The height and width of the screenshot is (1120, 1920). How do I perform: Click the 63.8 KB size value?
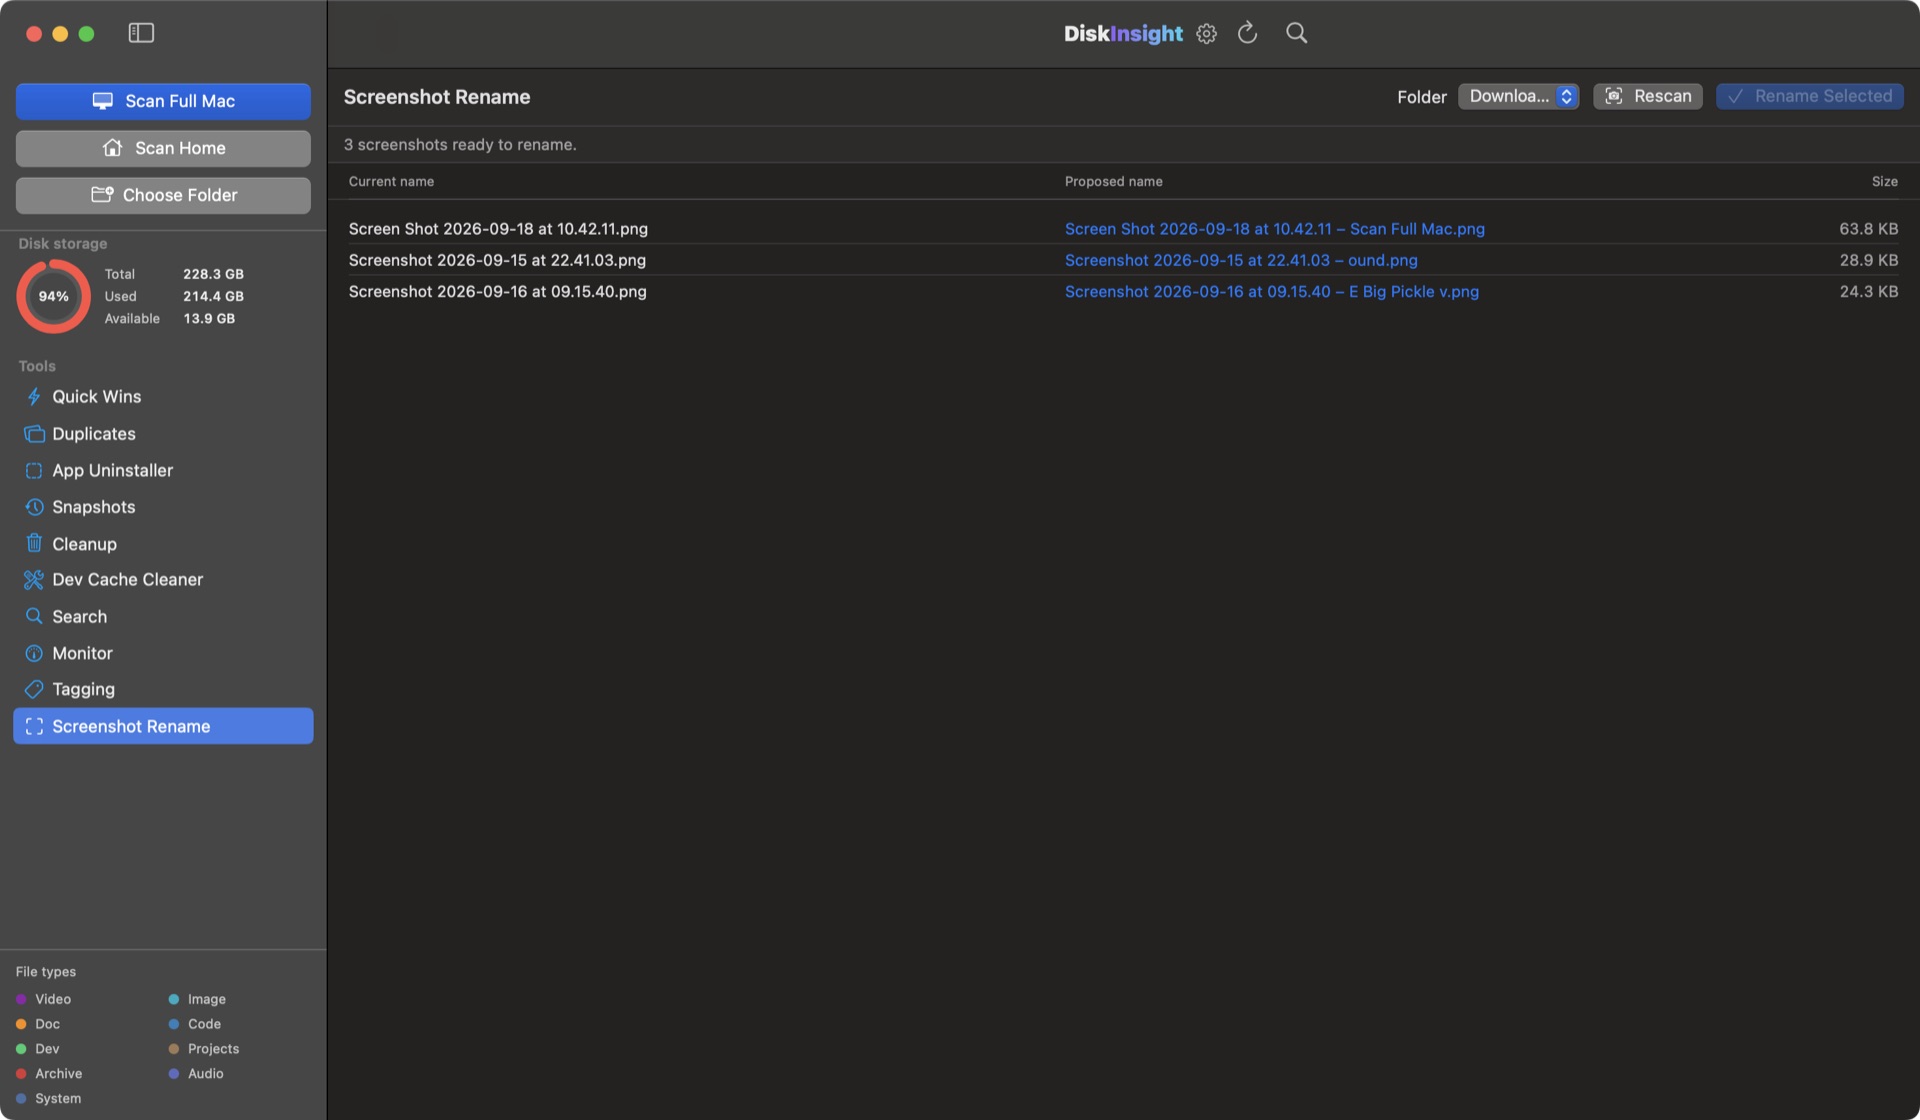1868,229
